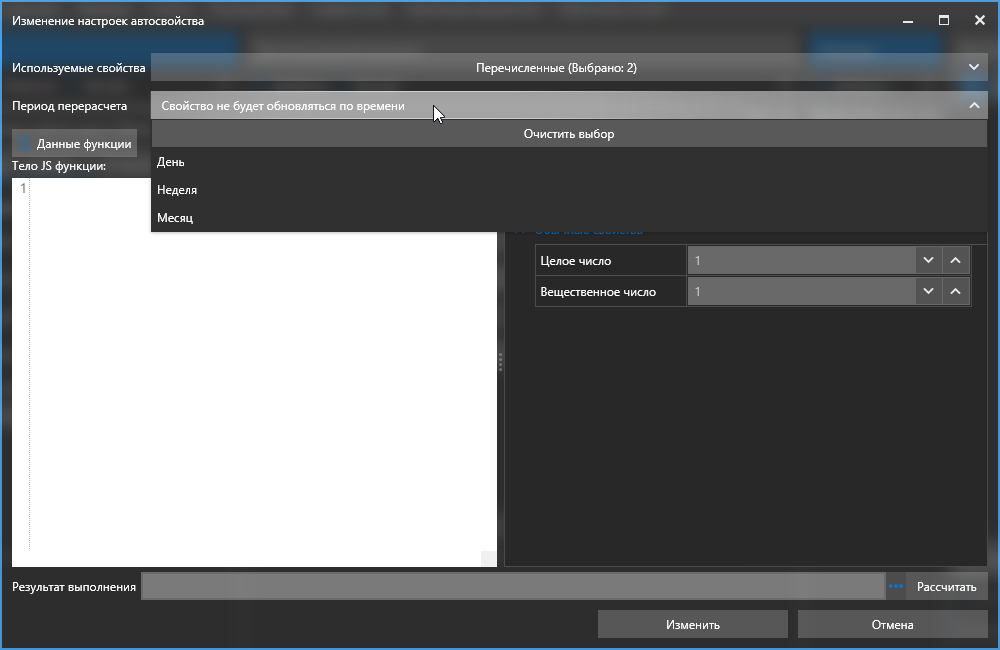Maximize the Изменение настроек автосвойства window

[x=943, y=21]
